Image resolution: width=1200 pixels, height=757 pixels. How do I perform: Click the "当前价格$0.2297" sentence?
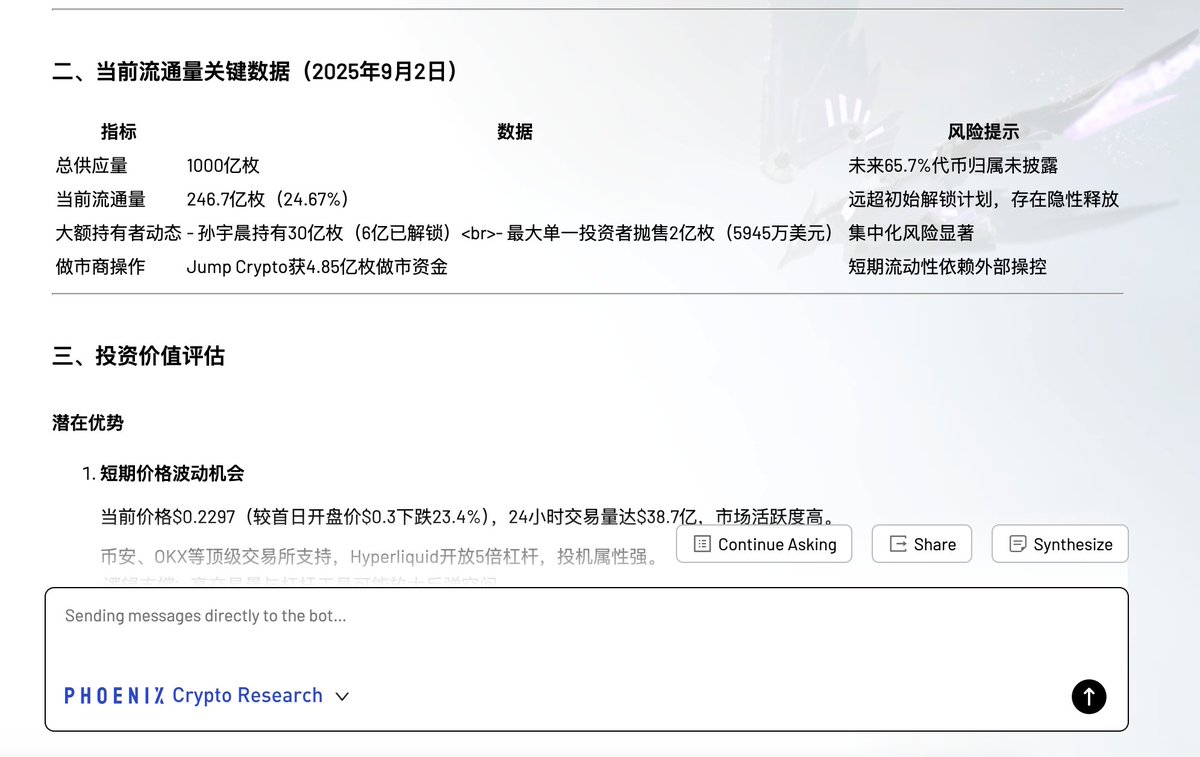[x=469, y=517]
